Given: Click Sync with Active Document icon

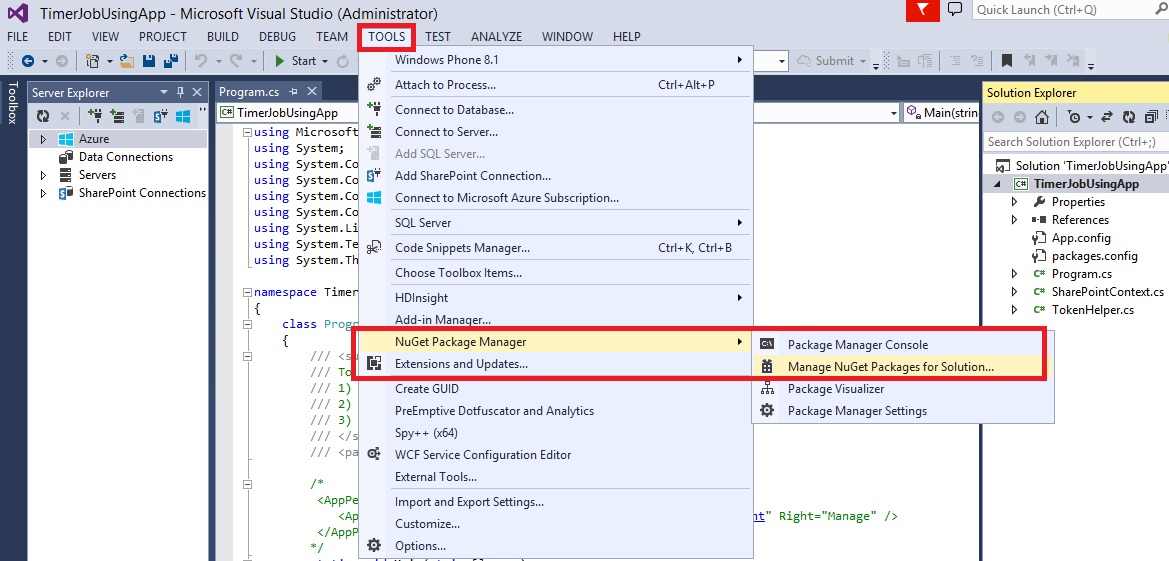Looking at the screenshot, I should pyautogui.click(x=1107, y=117).
